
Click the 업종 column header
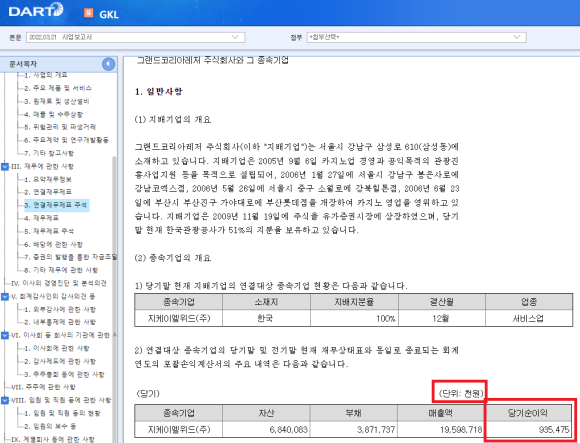click(x=529, y=302)
